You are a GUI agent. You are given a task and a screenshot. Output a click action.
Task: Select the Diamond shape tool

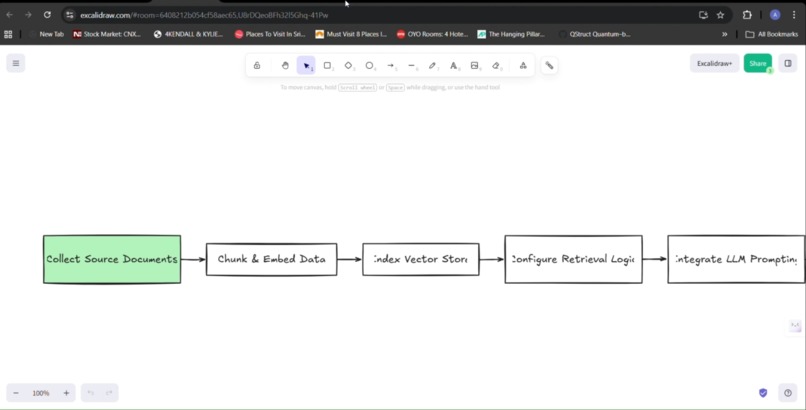(349, 65)
